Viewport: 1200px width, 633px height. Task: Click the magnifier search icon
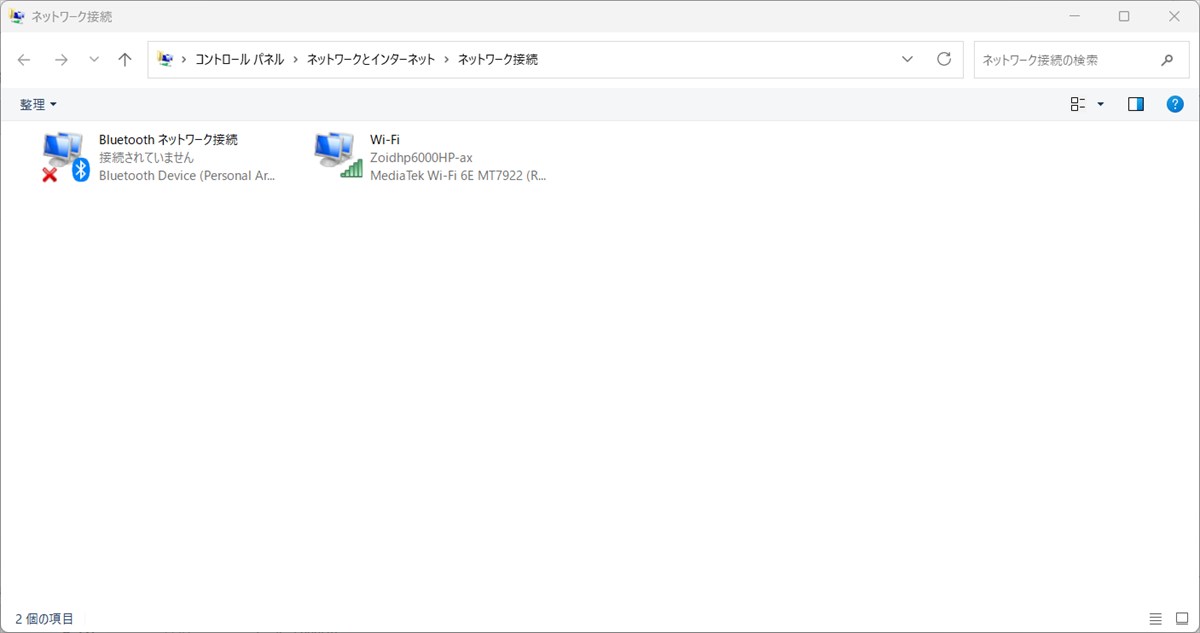click(1167, 60)
